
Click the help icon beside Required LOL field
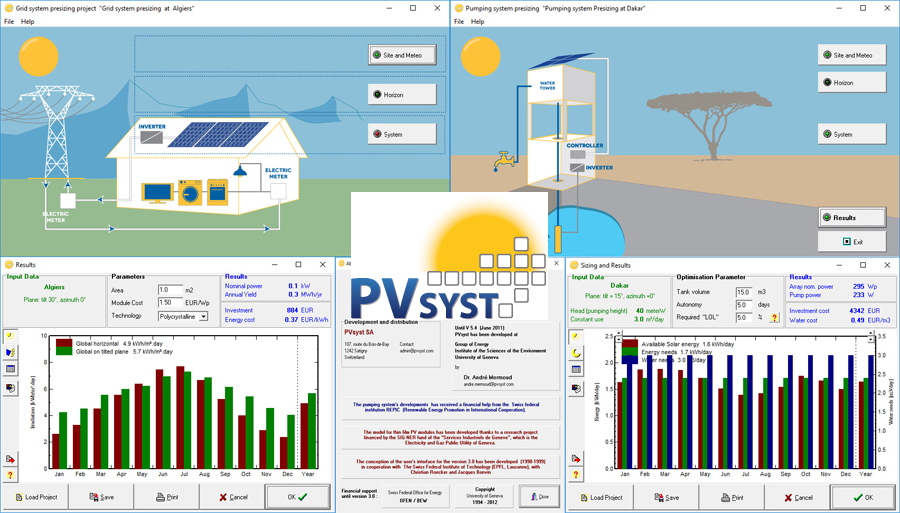(774, 318)
